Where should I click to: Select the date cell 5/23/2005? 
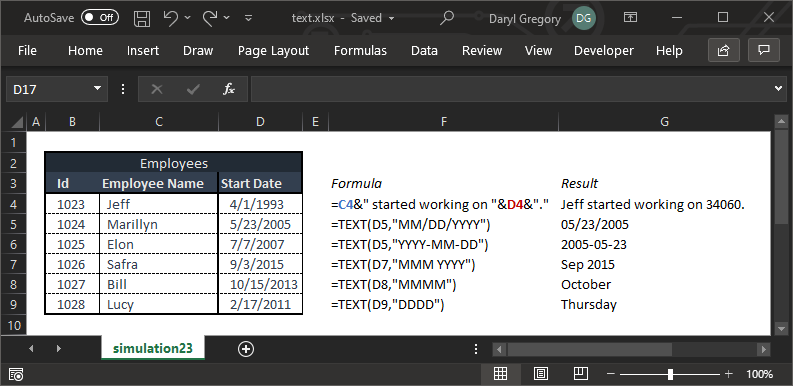(x=260, y=224)
